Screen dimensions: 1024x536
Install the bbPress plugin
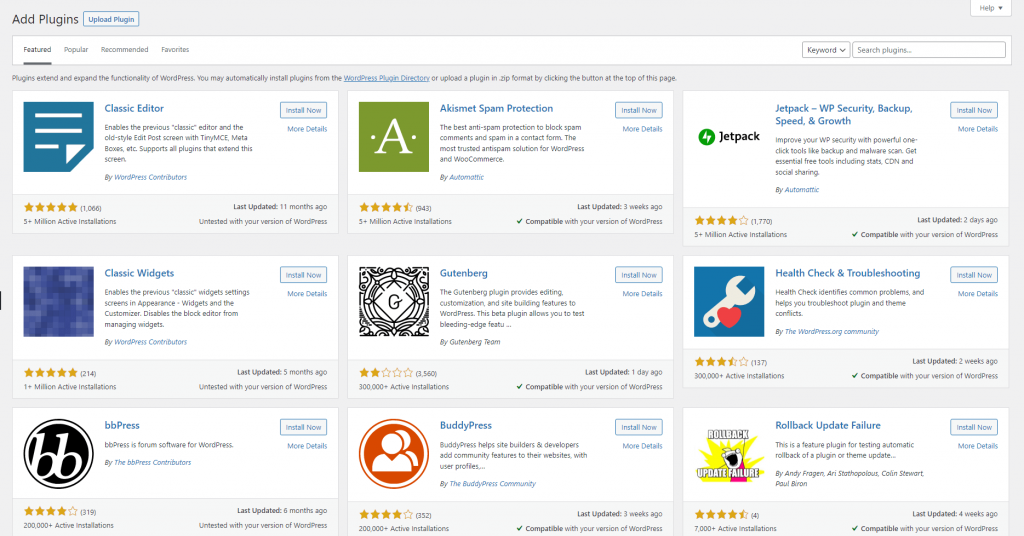[x=304, y=427]
